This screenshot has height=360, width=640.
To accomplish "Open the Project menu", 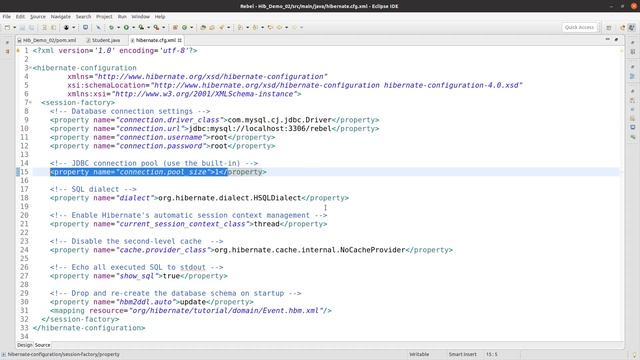I will coord(104,17).
